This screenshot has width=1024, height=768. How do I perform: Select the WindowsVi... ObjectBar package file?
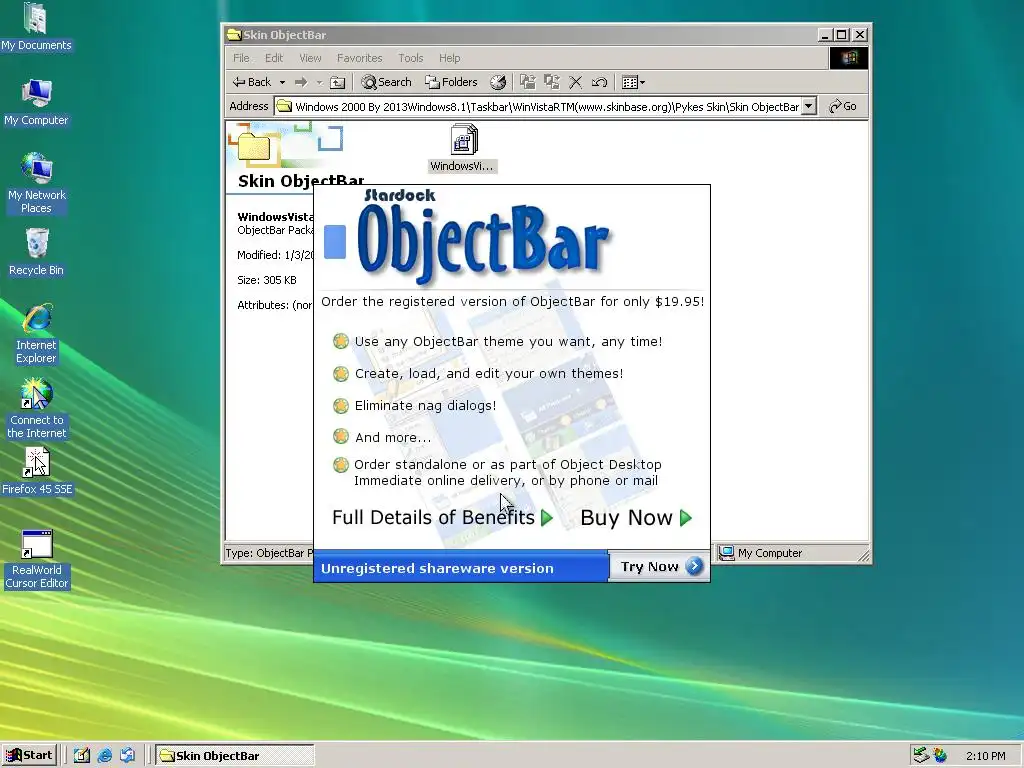pos(463,148)
